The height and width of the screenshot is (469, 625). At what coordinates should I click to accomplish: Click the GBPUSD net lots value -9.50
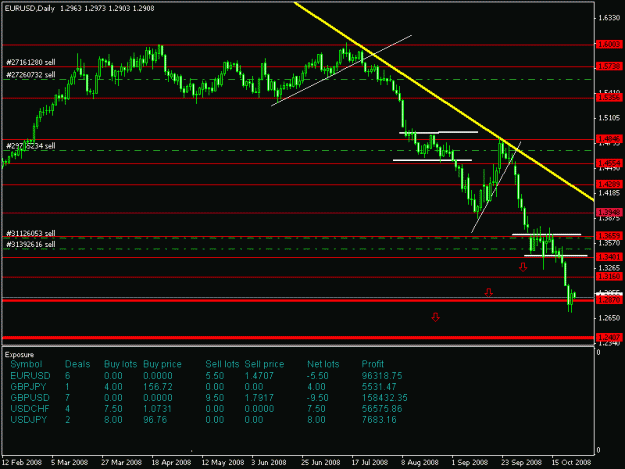pyautogui.click(x=318, y=398)
